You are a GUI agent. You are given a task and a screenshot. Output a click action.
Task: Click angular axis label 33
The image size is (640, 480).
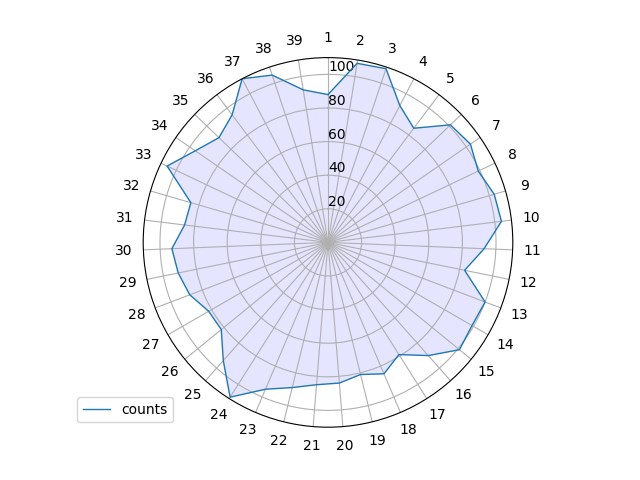(143, 154)
